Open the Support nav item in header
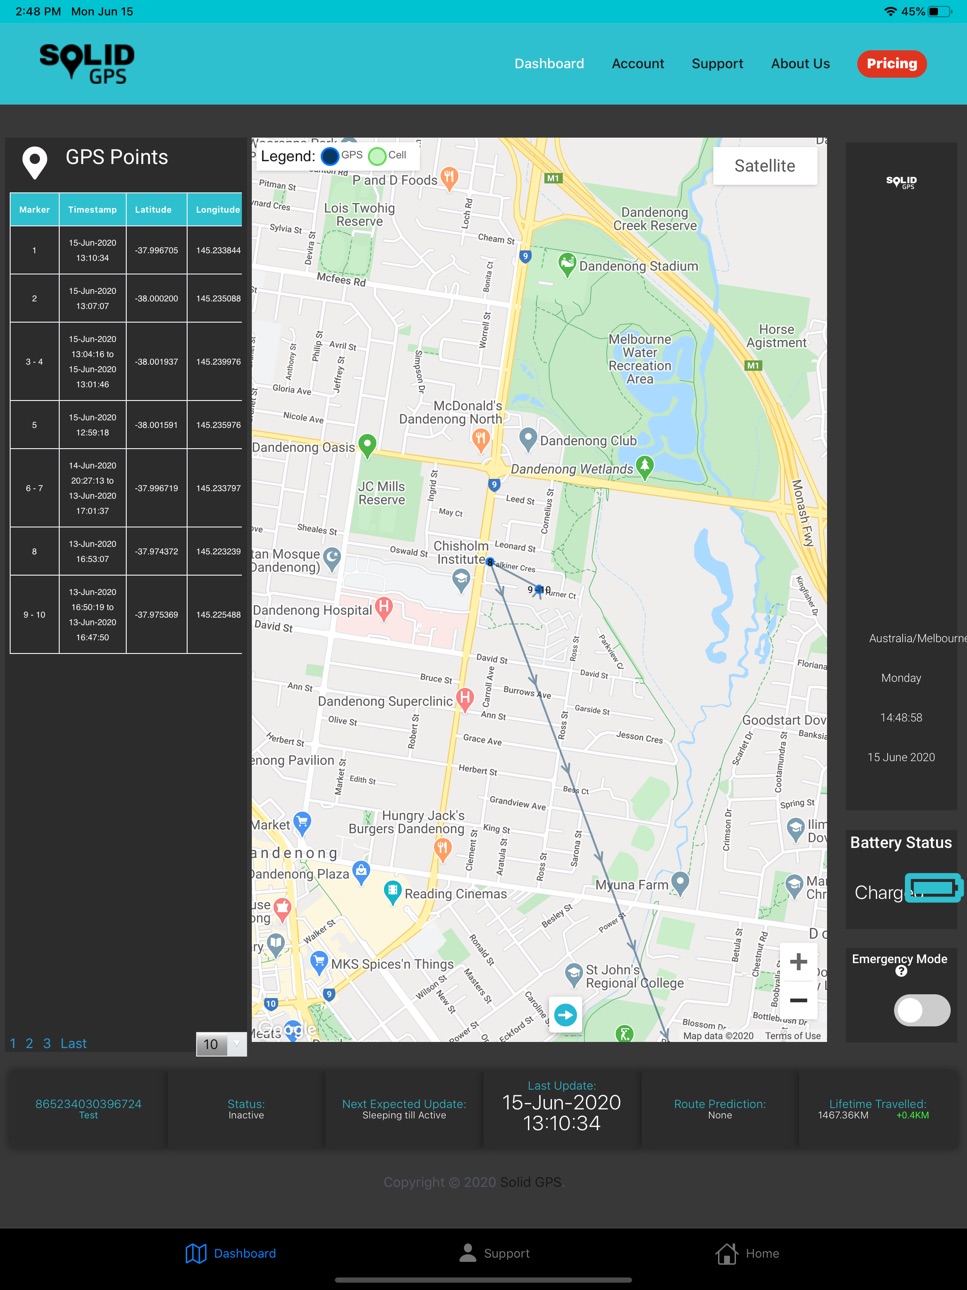 tap(717, 63)
